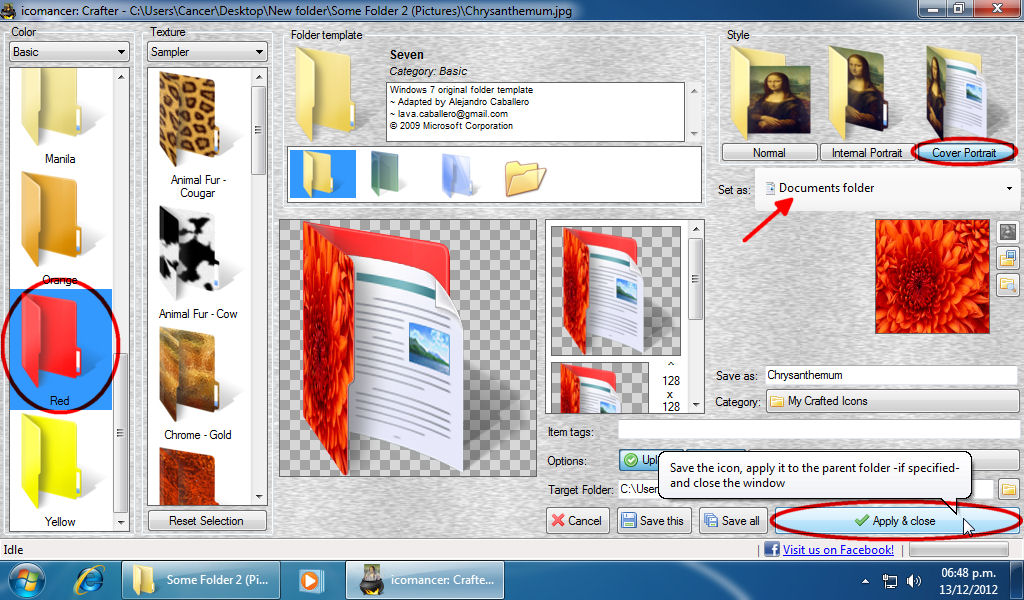Click the Save this button

[654, 520]
